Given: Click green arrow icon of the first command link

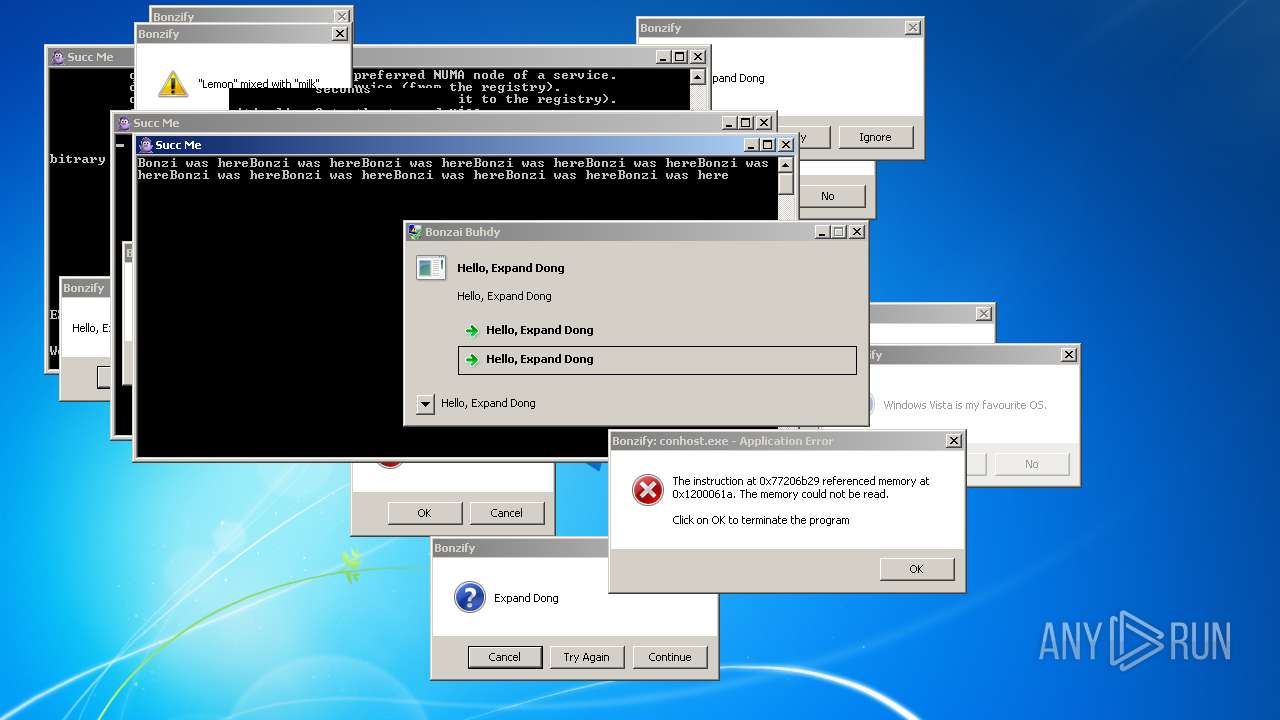Looking at the screenshot, I should coord(472,330).
